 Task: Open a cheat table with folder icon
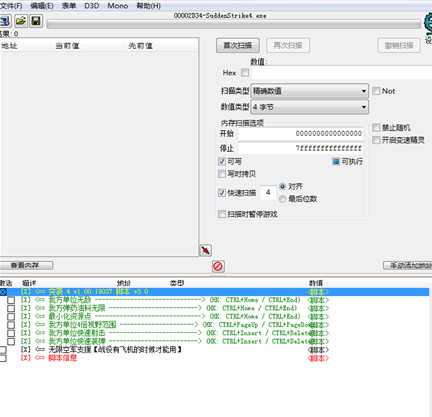21,21
